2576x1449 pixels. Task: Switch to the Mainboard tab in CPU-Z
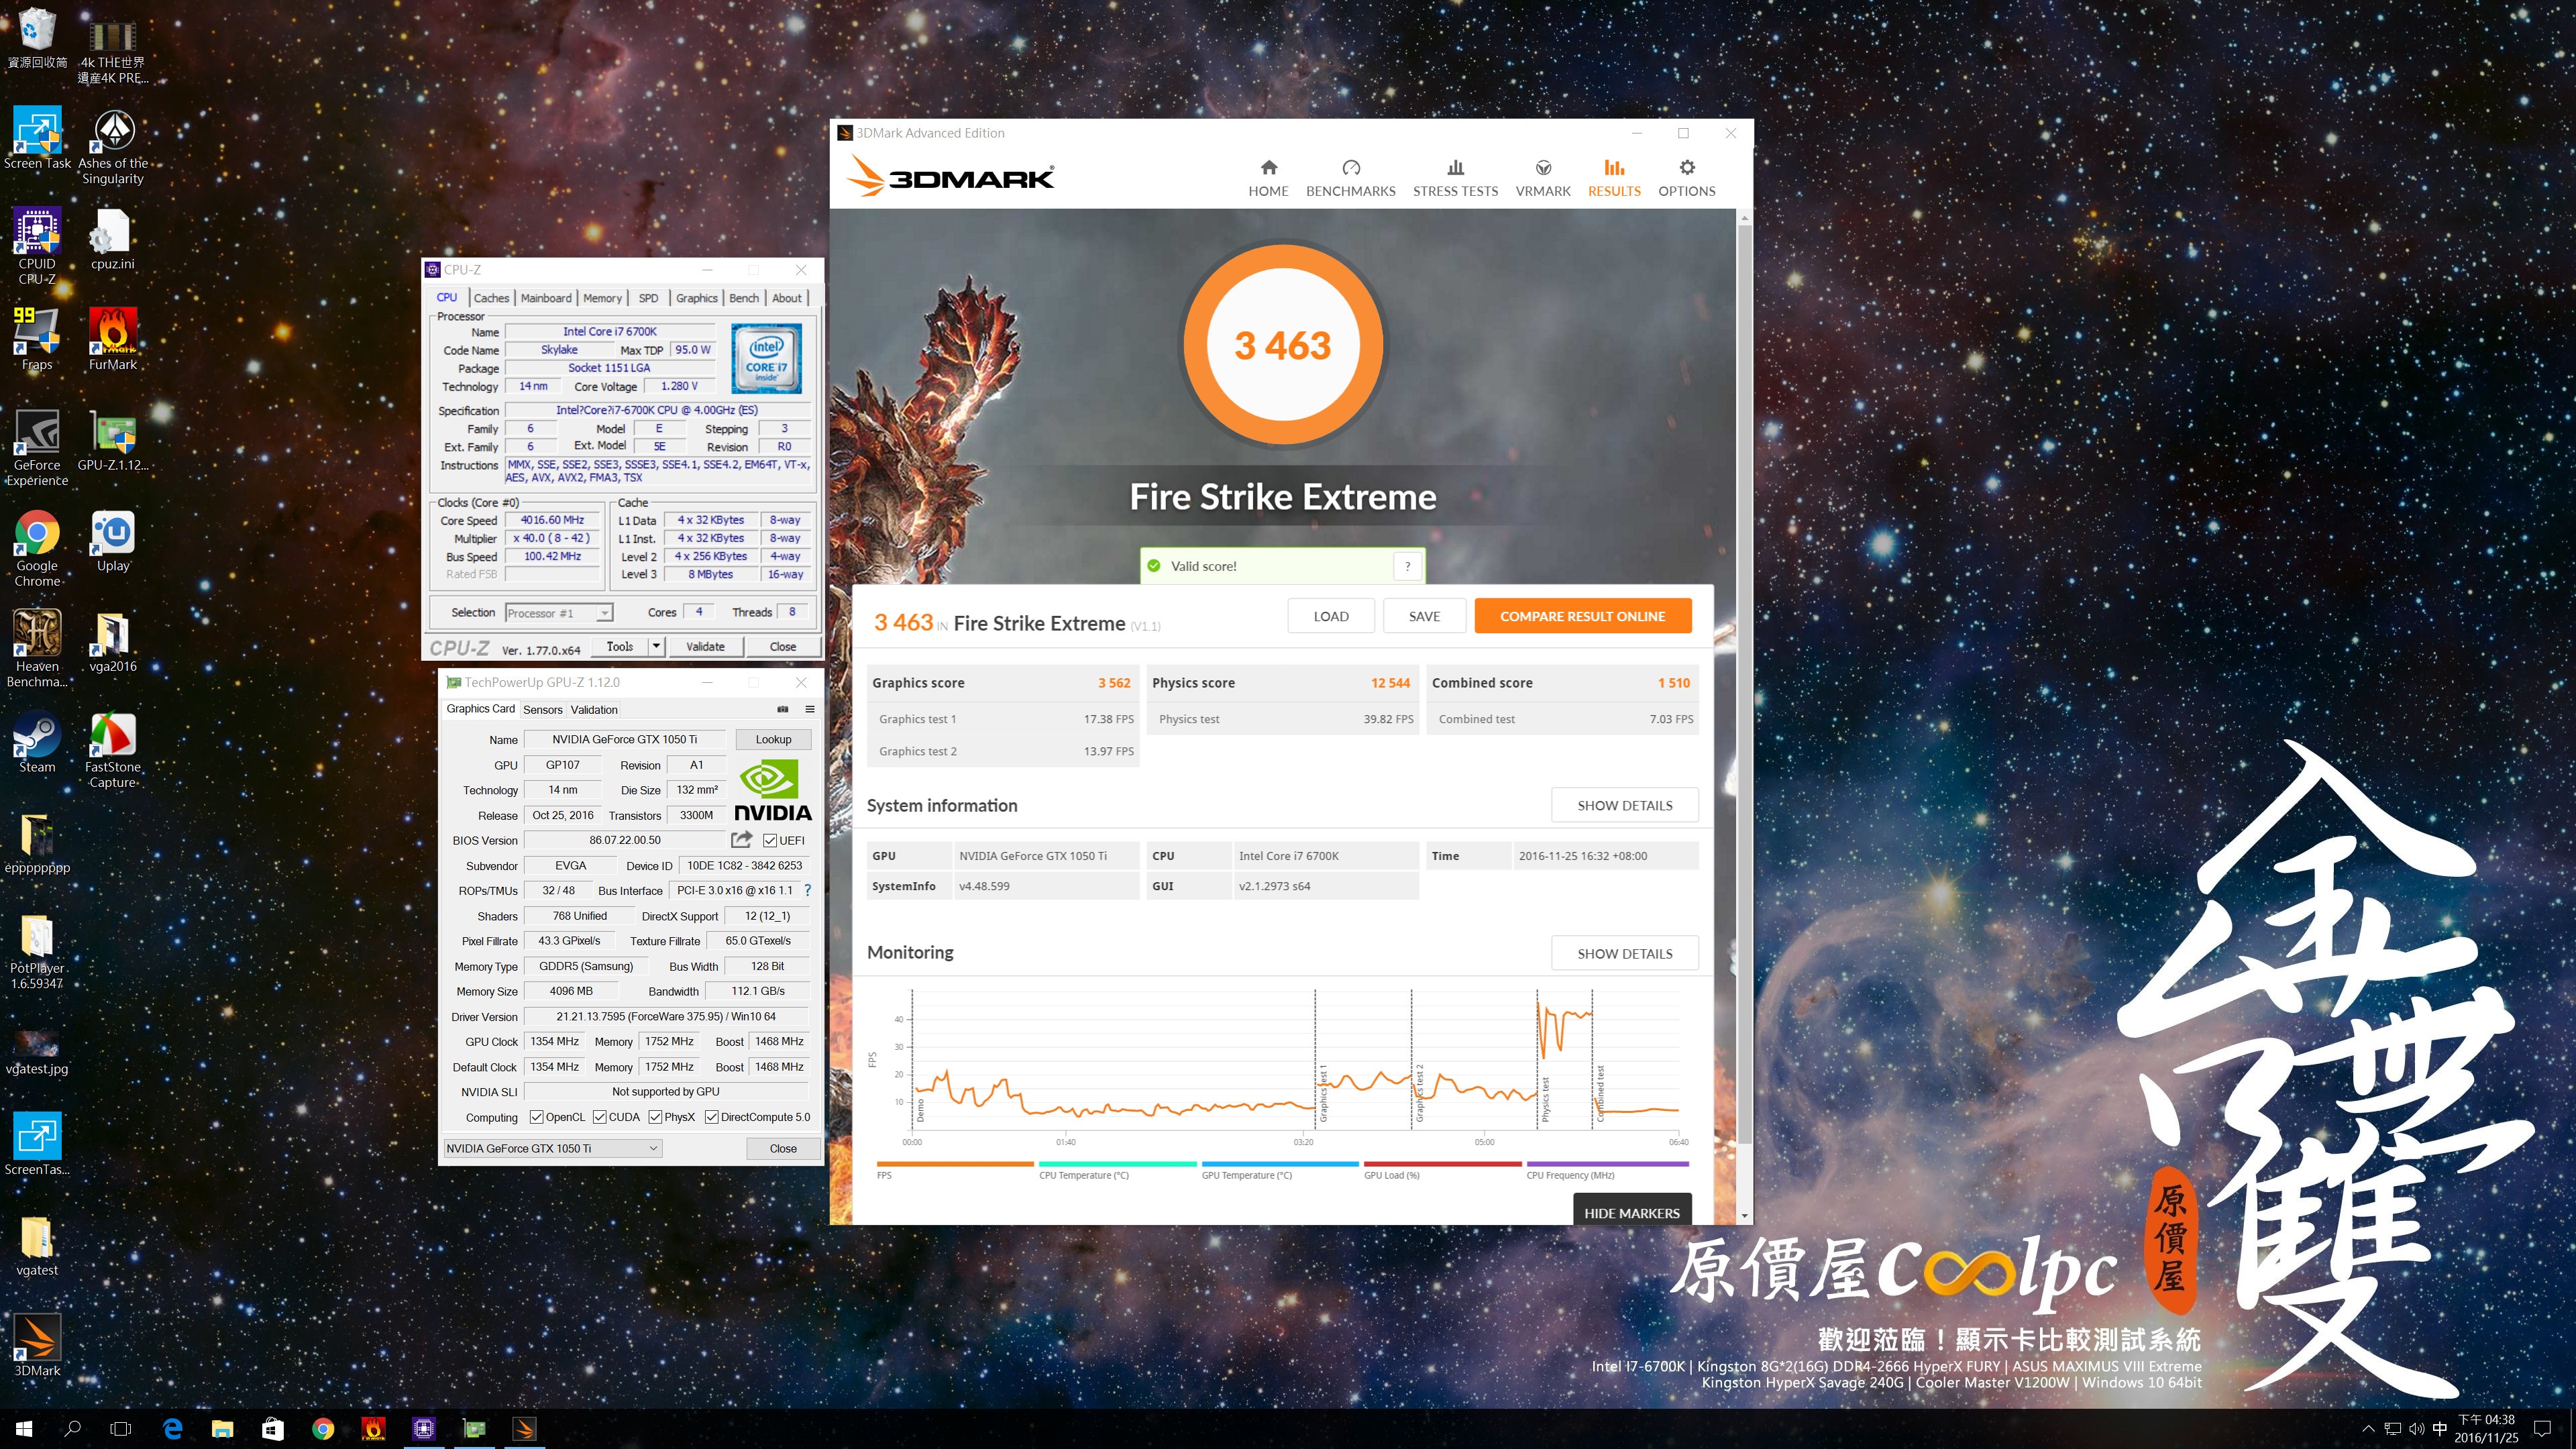[546, 298]
